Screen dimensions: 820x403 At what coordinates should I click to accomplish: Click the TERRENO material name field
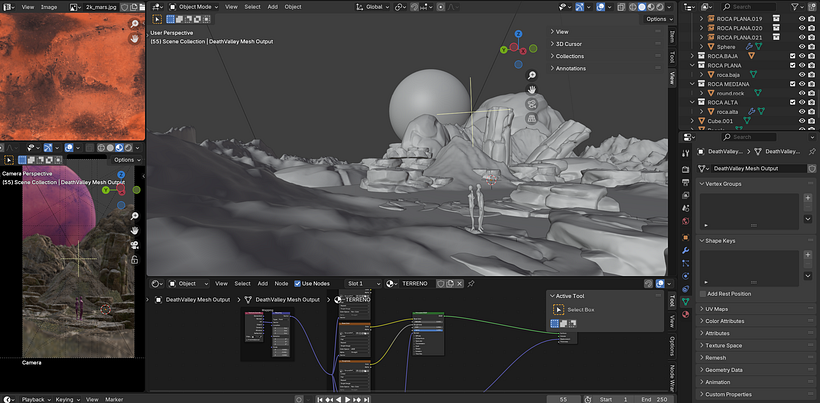click(x=417, y=283)
